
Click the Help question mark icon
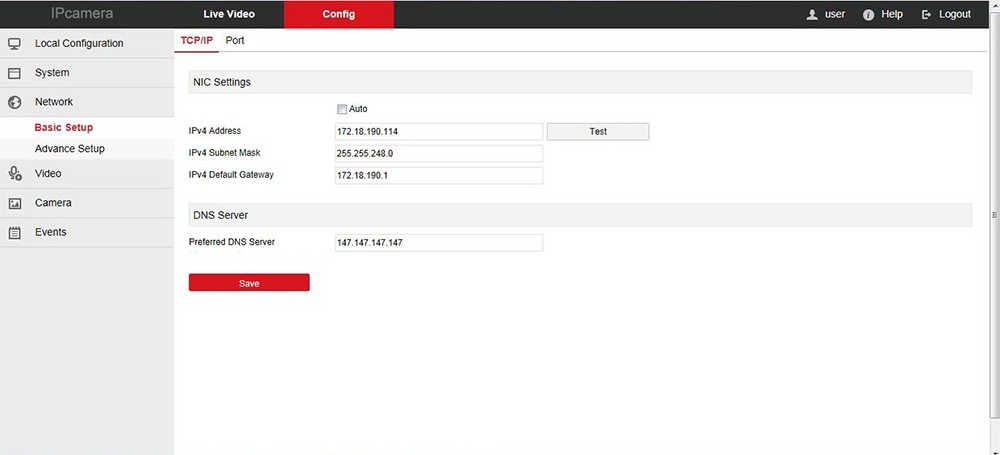pyautogui.click(x=868, y=15)
